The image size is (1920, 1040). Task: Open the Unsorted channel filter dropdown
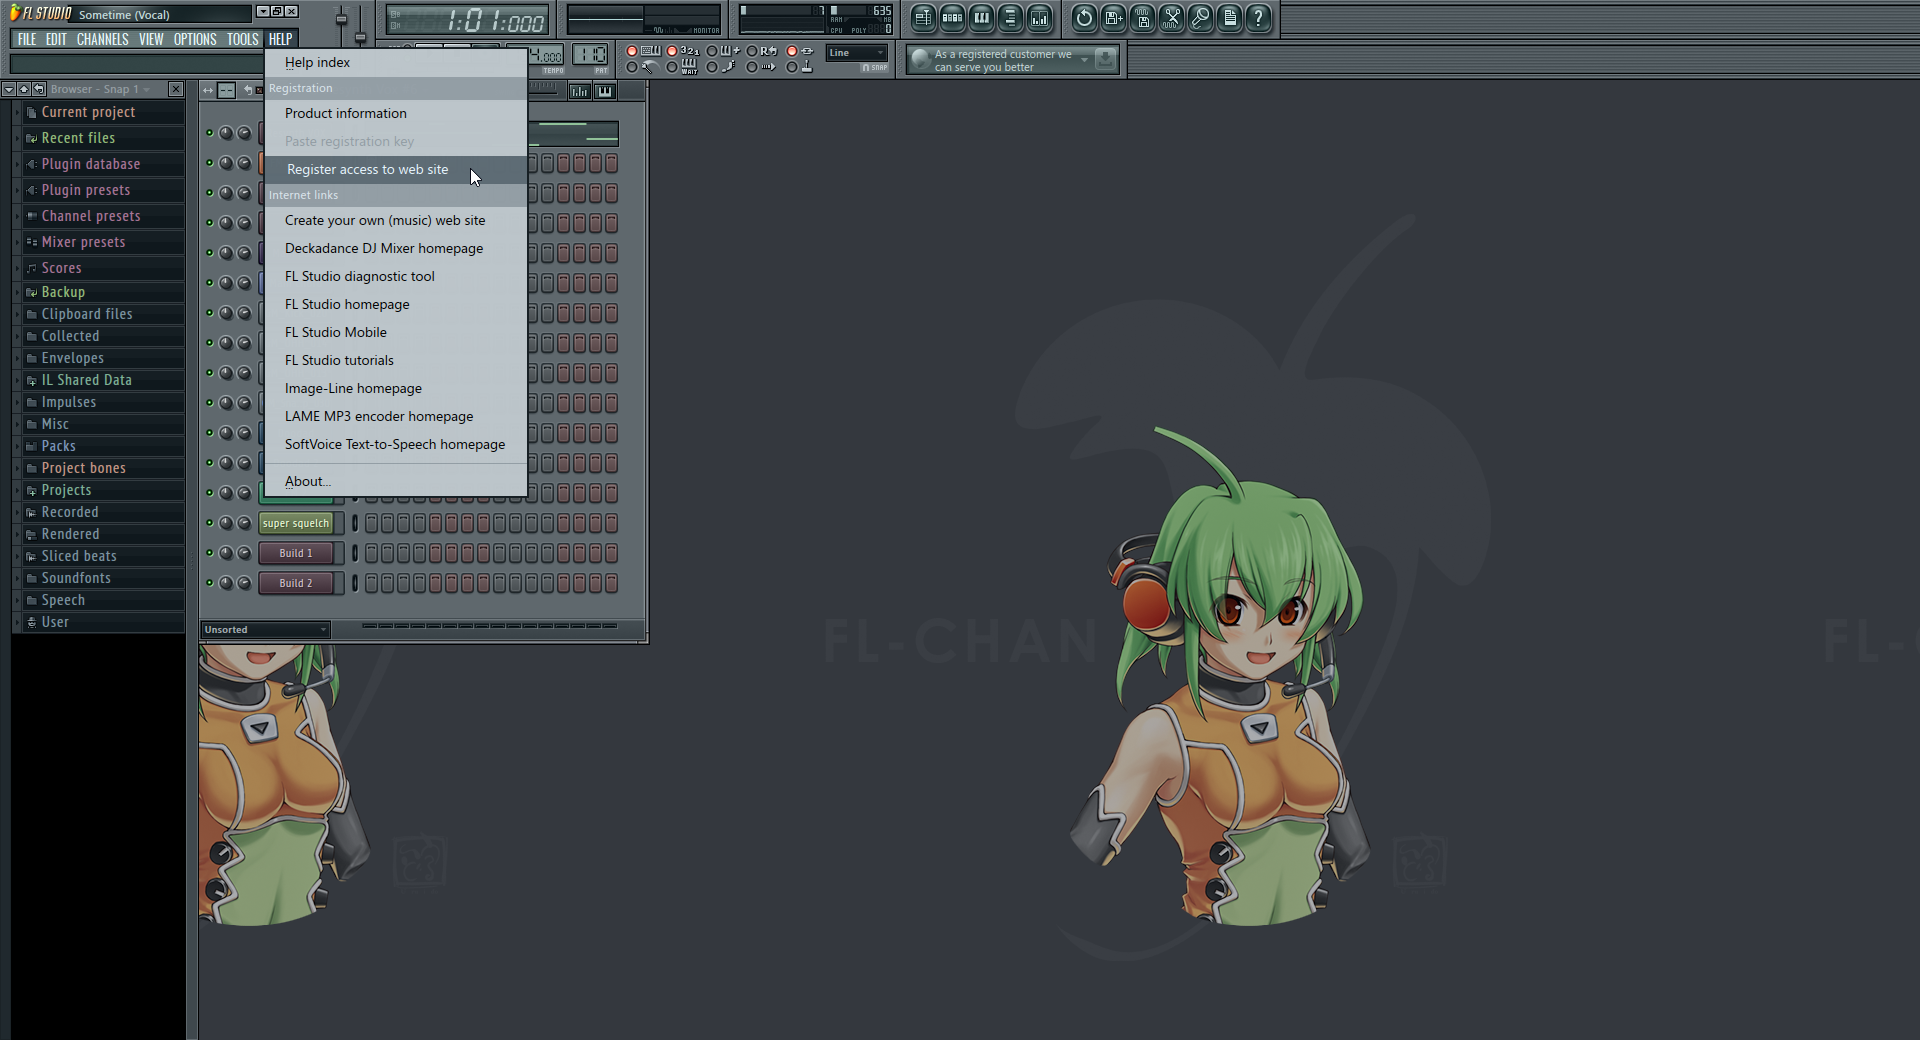point(265,630)
